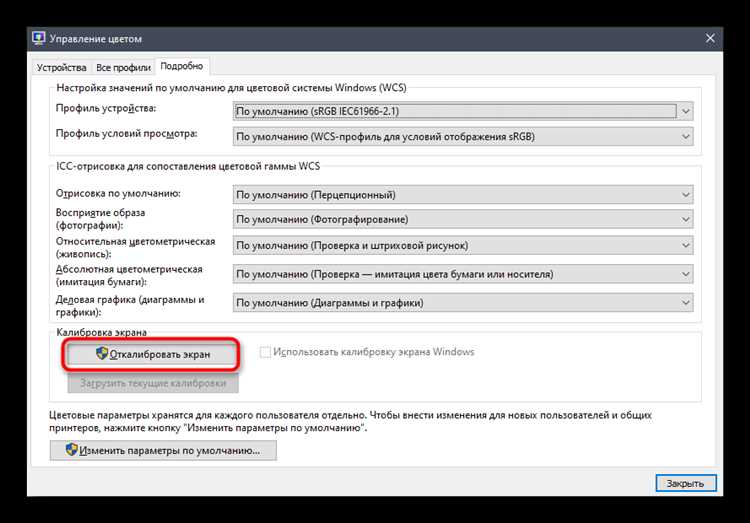Close the Управление цветом window
The width and height of the screenshot is (750, 523).
coord(710,38)
